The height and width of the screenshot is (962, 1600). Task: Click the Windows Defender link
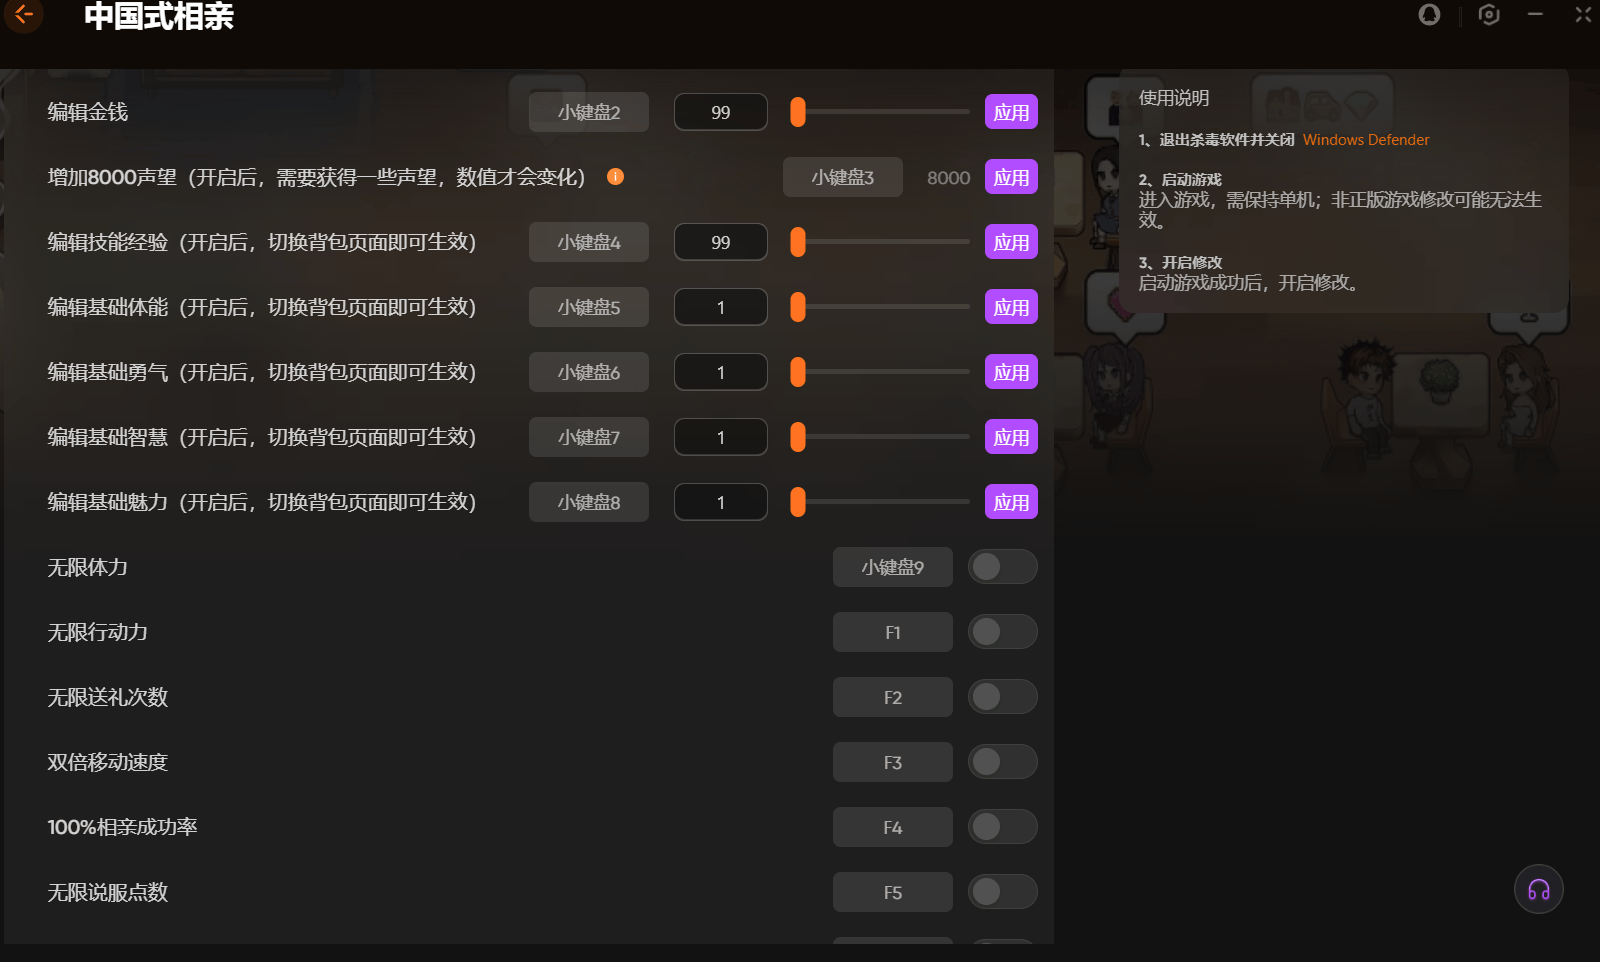pyautogui.click(x=1365, y=140)
